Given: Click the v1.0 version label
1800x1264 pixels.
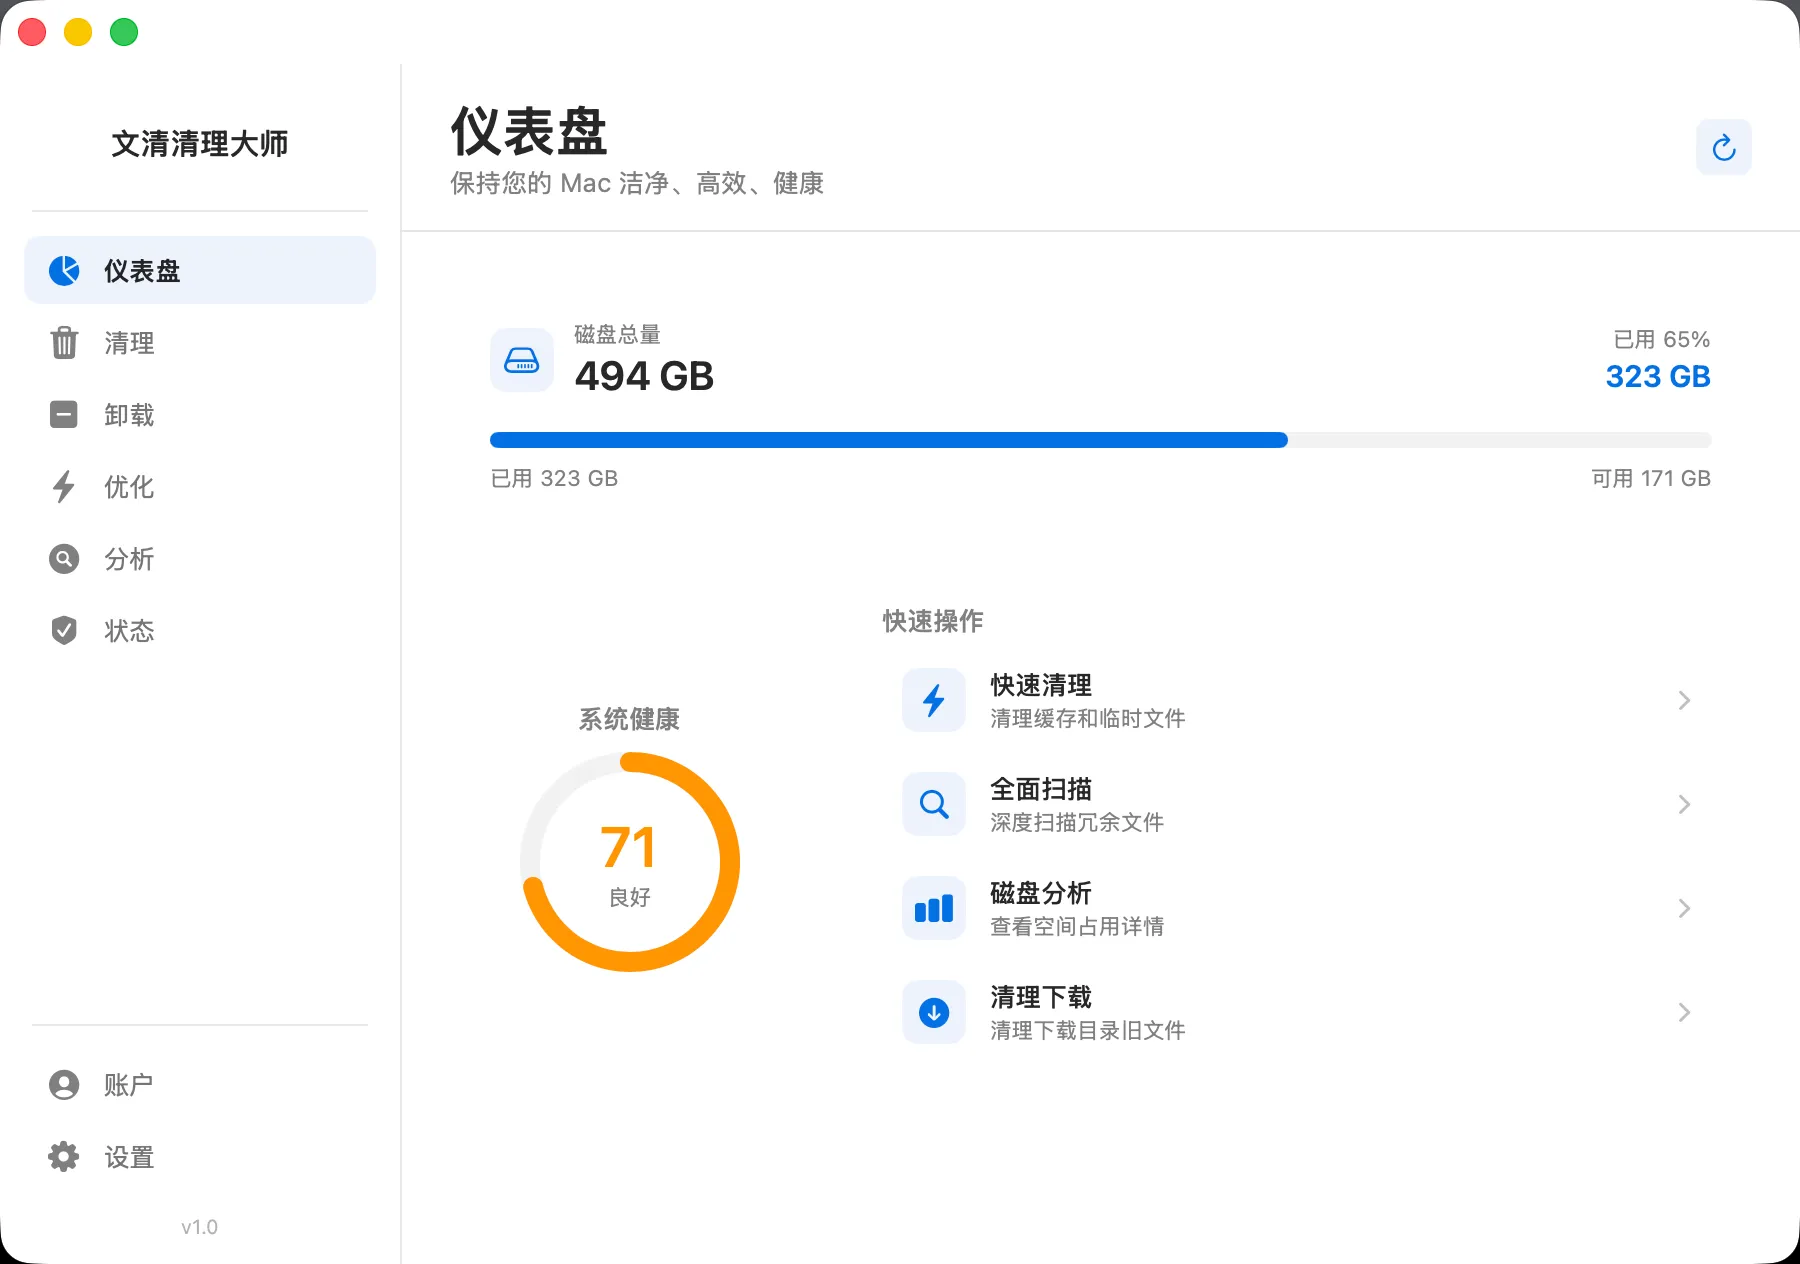Looking at the screenshot, I should pos(199,1227).
